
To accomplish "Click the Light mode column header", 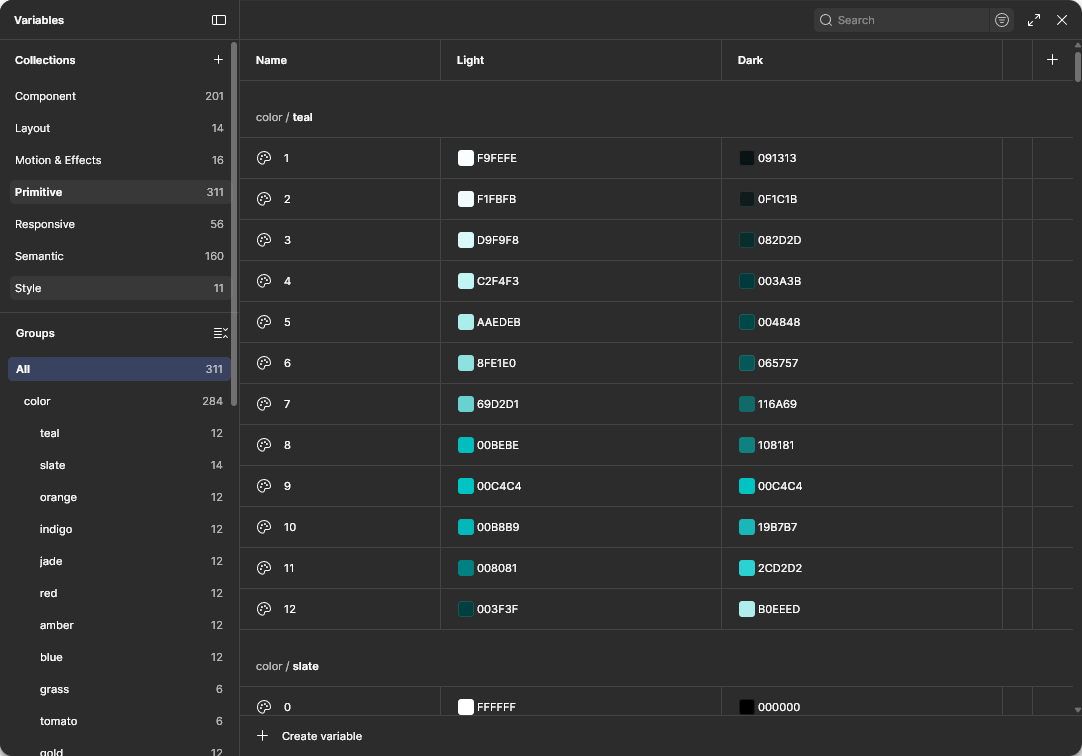I will (470, 60).
